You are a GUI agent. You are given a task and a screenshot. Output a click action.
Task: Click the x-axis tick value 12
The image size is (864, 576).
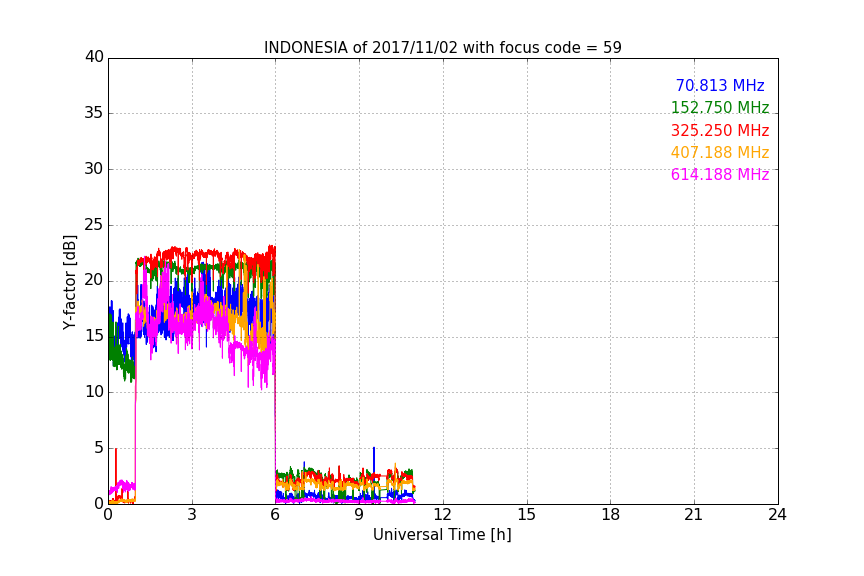click(x=443, y=515)
